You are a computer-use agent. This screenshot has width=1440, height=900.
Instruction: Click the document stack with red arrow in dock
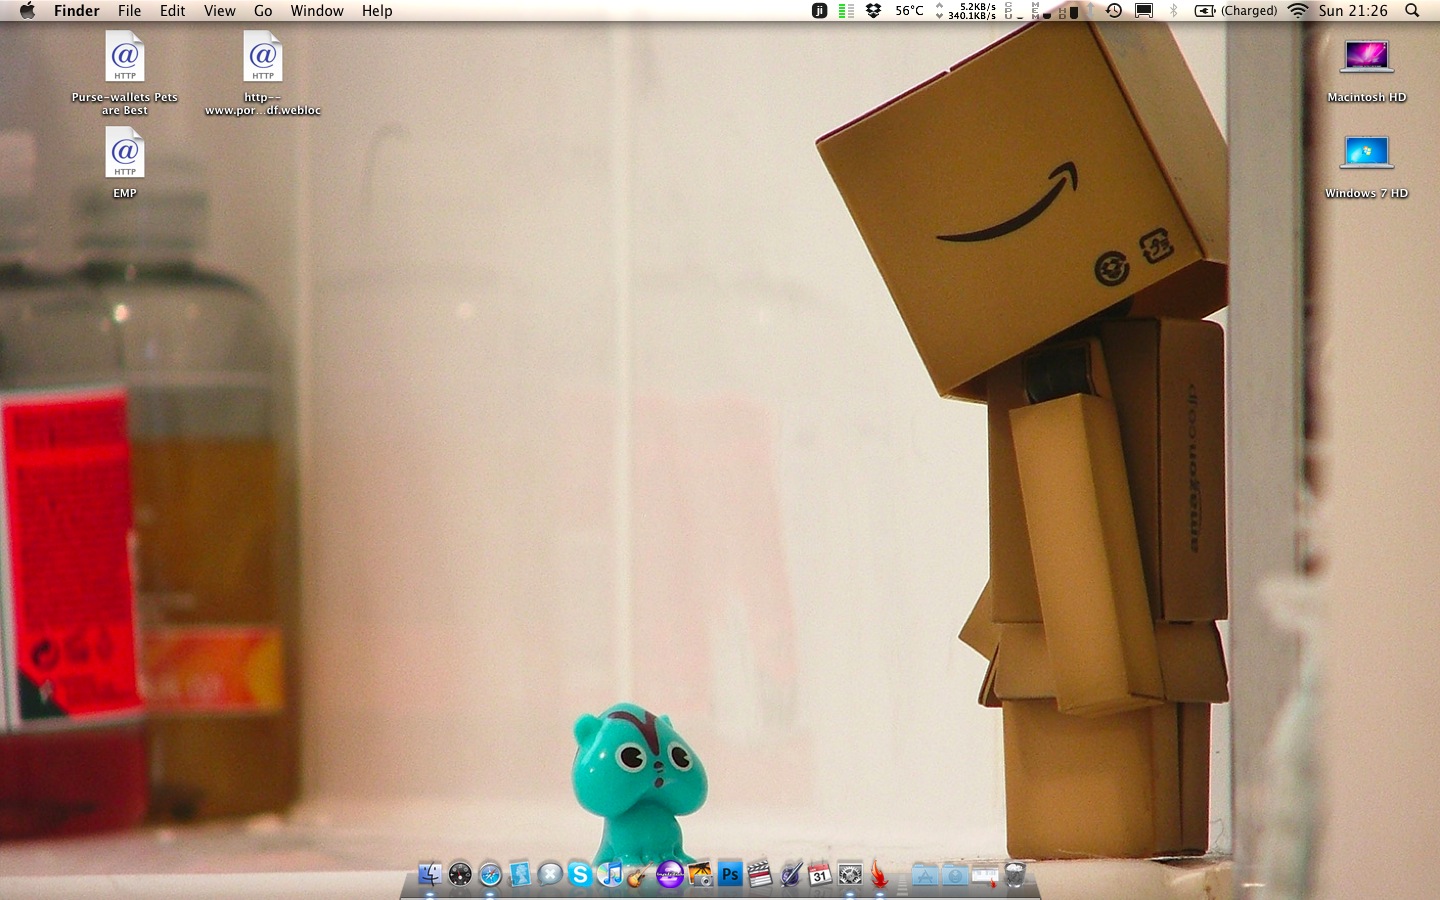point(985,875)
